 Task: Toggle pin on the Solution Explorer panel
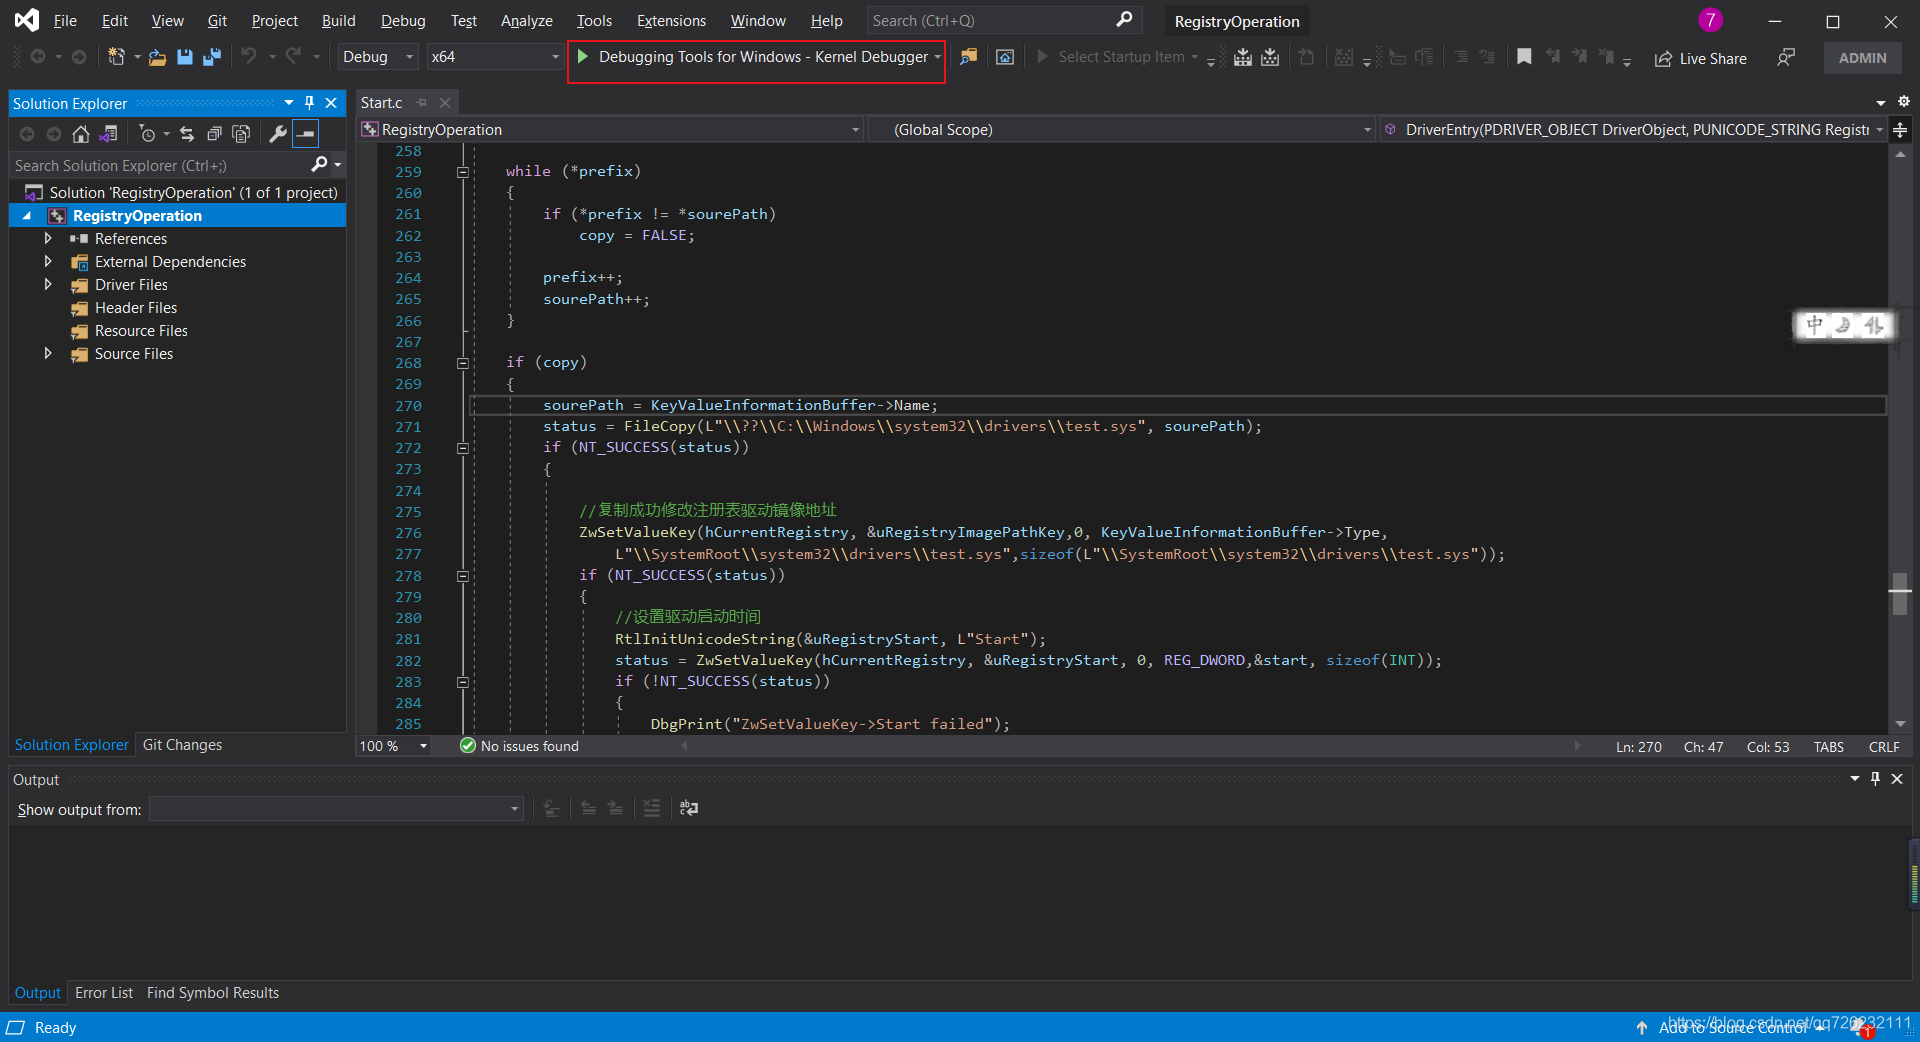point(310,103)
